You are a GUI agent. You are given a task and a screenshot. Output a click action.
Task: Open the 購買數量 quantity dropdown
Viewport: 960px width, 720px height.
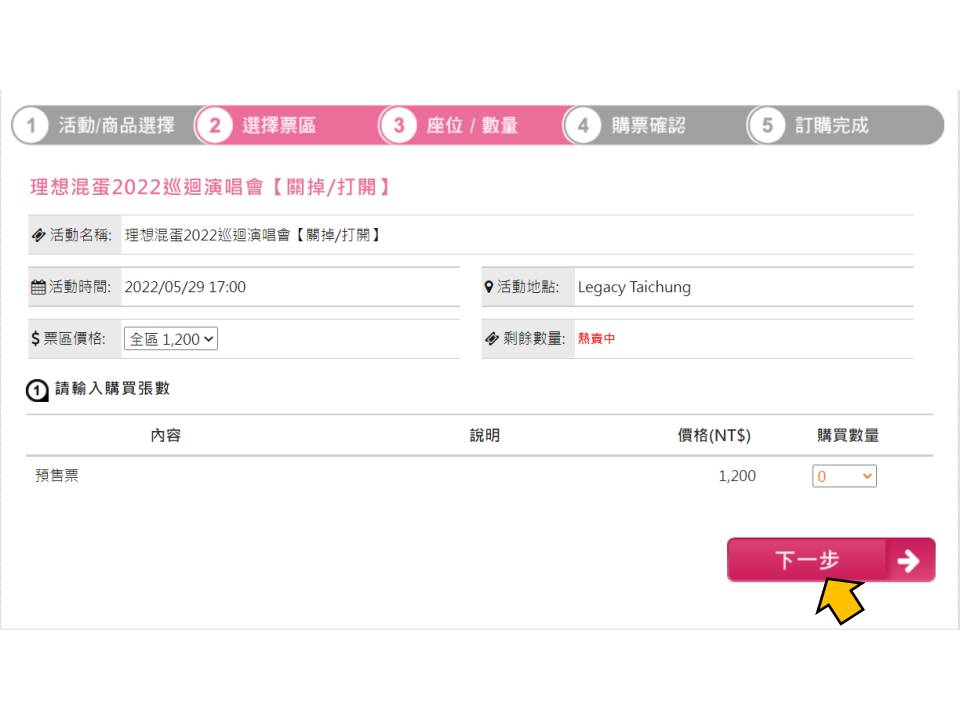(x=844, y=476)
